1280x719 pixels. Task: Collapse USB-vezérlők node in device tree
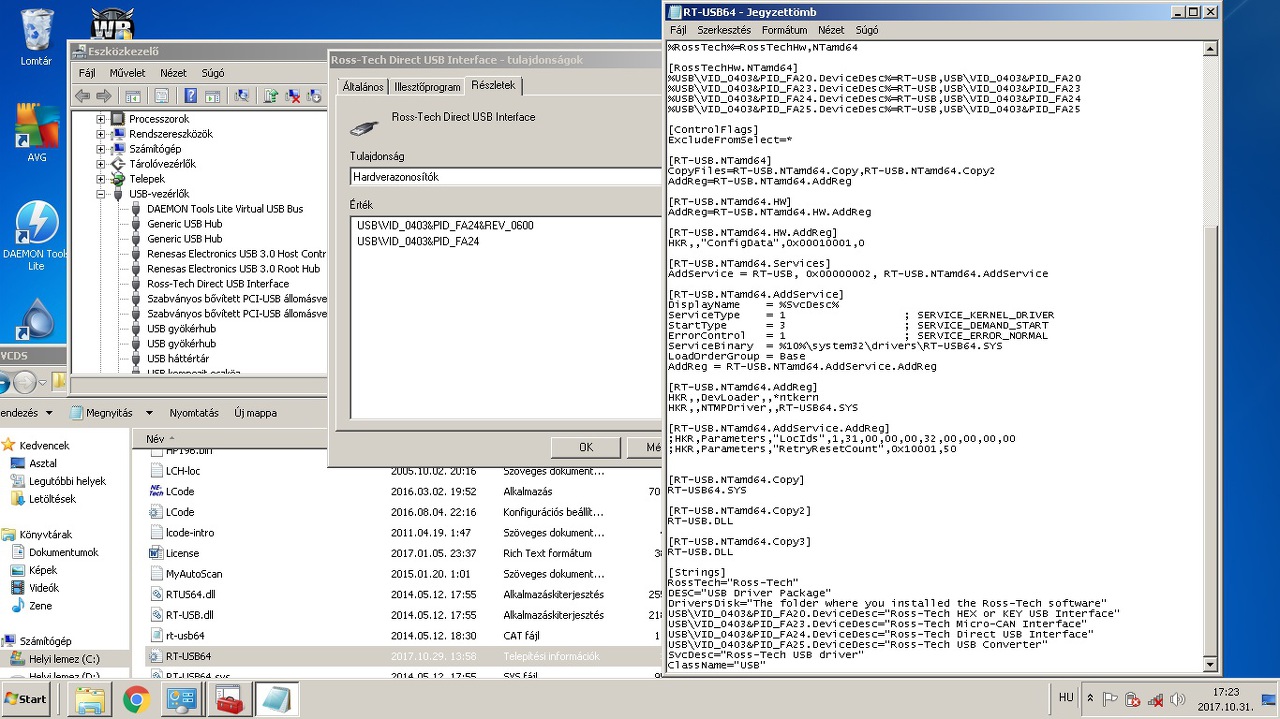coord(100,194)
